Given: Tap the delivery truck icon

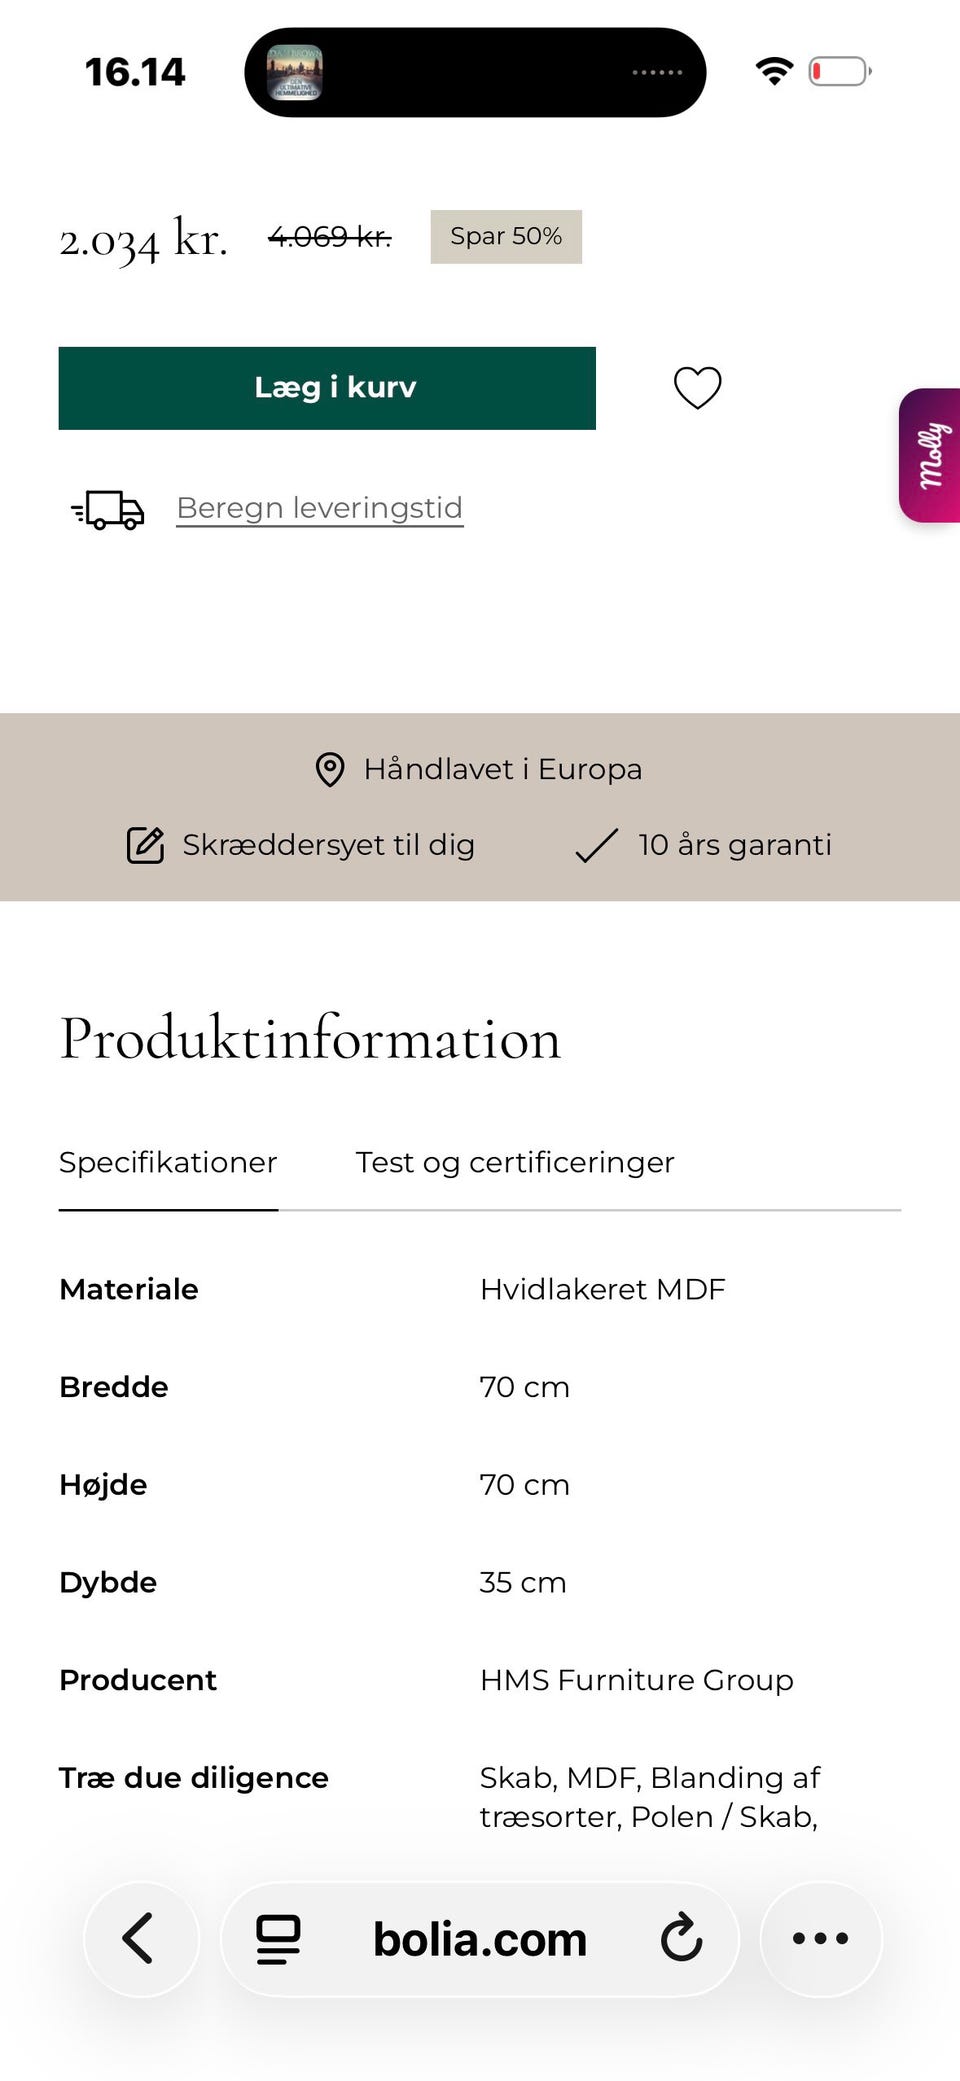Looking at the screenshot, I should (109, 509).
